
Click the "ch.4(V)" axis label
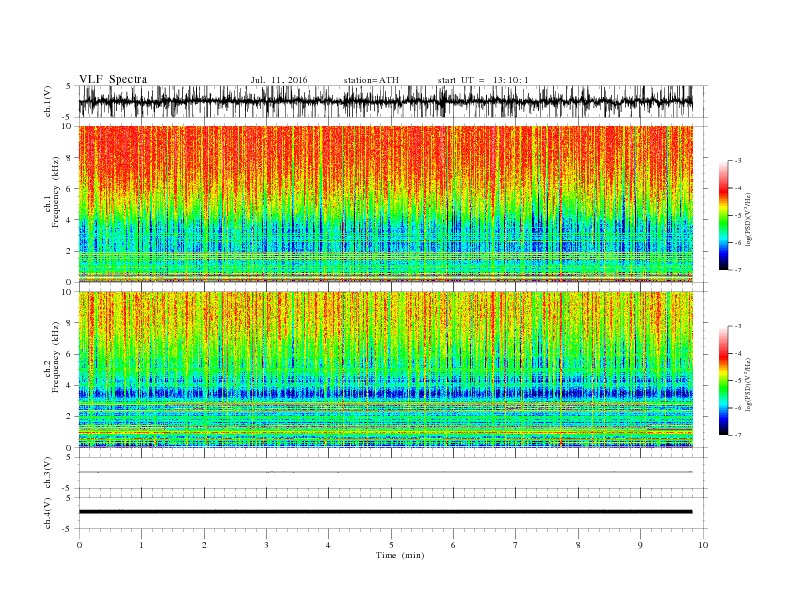point(48,513)
